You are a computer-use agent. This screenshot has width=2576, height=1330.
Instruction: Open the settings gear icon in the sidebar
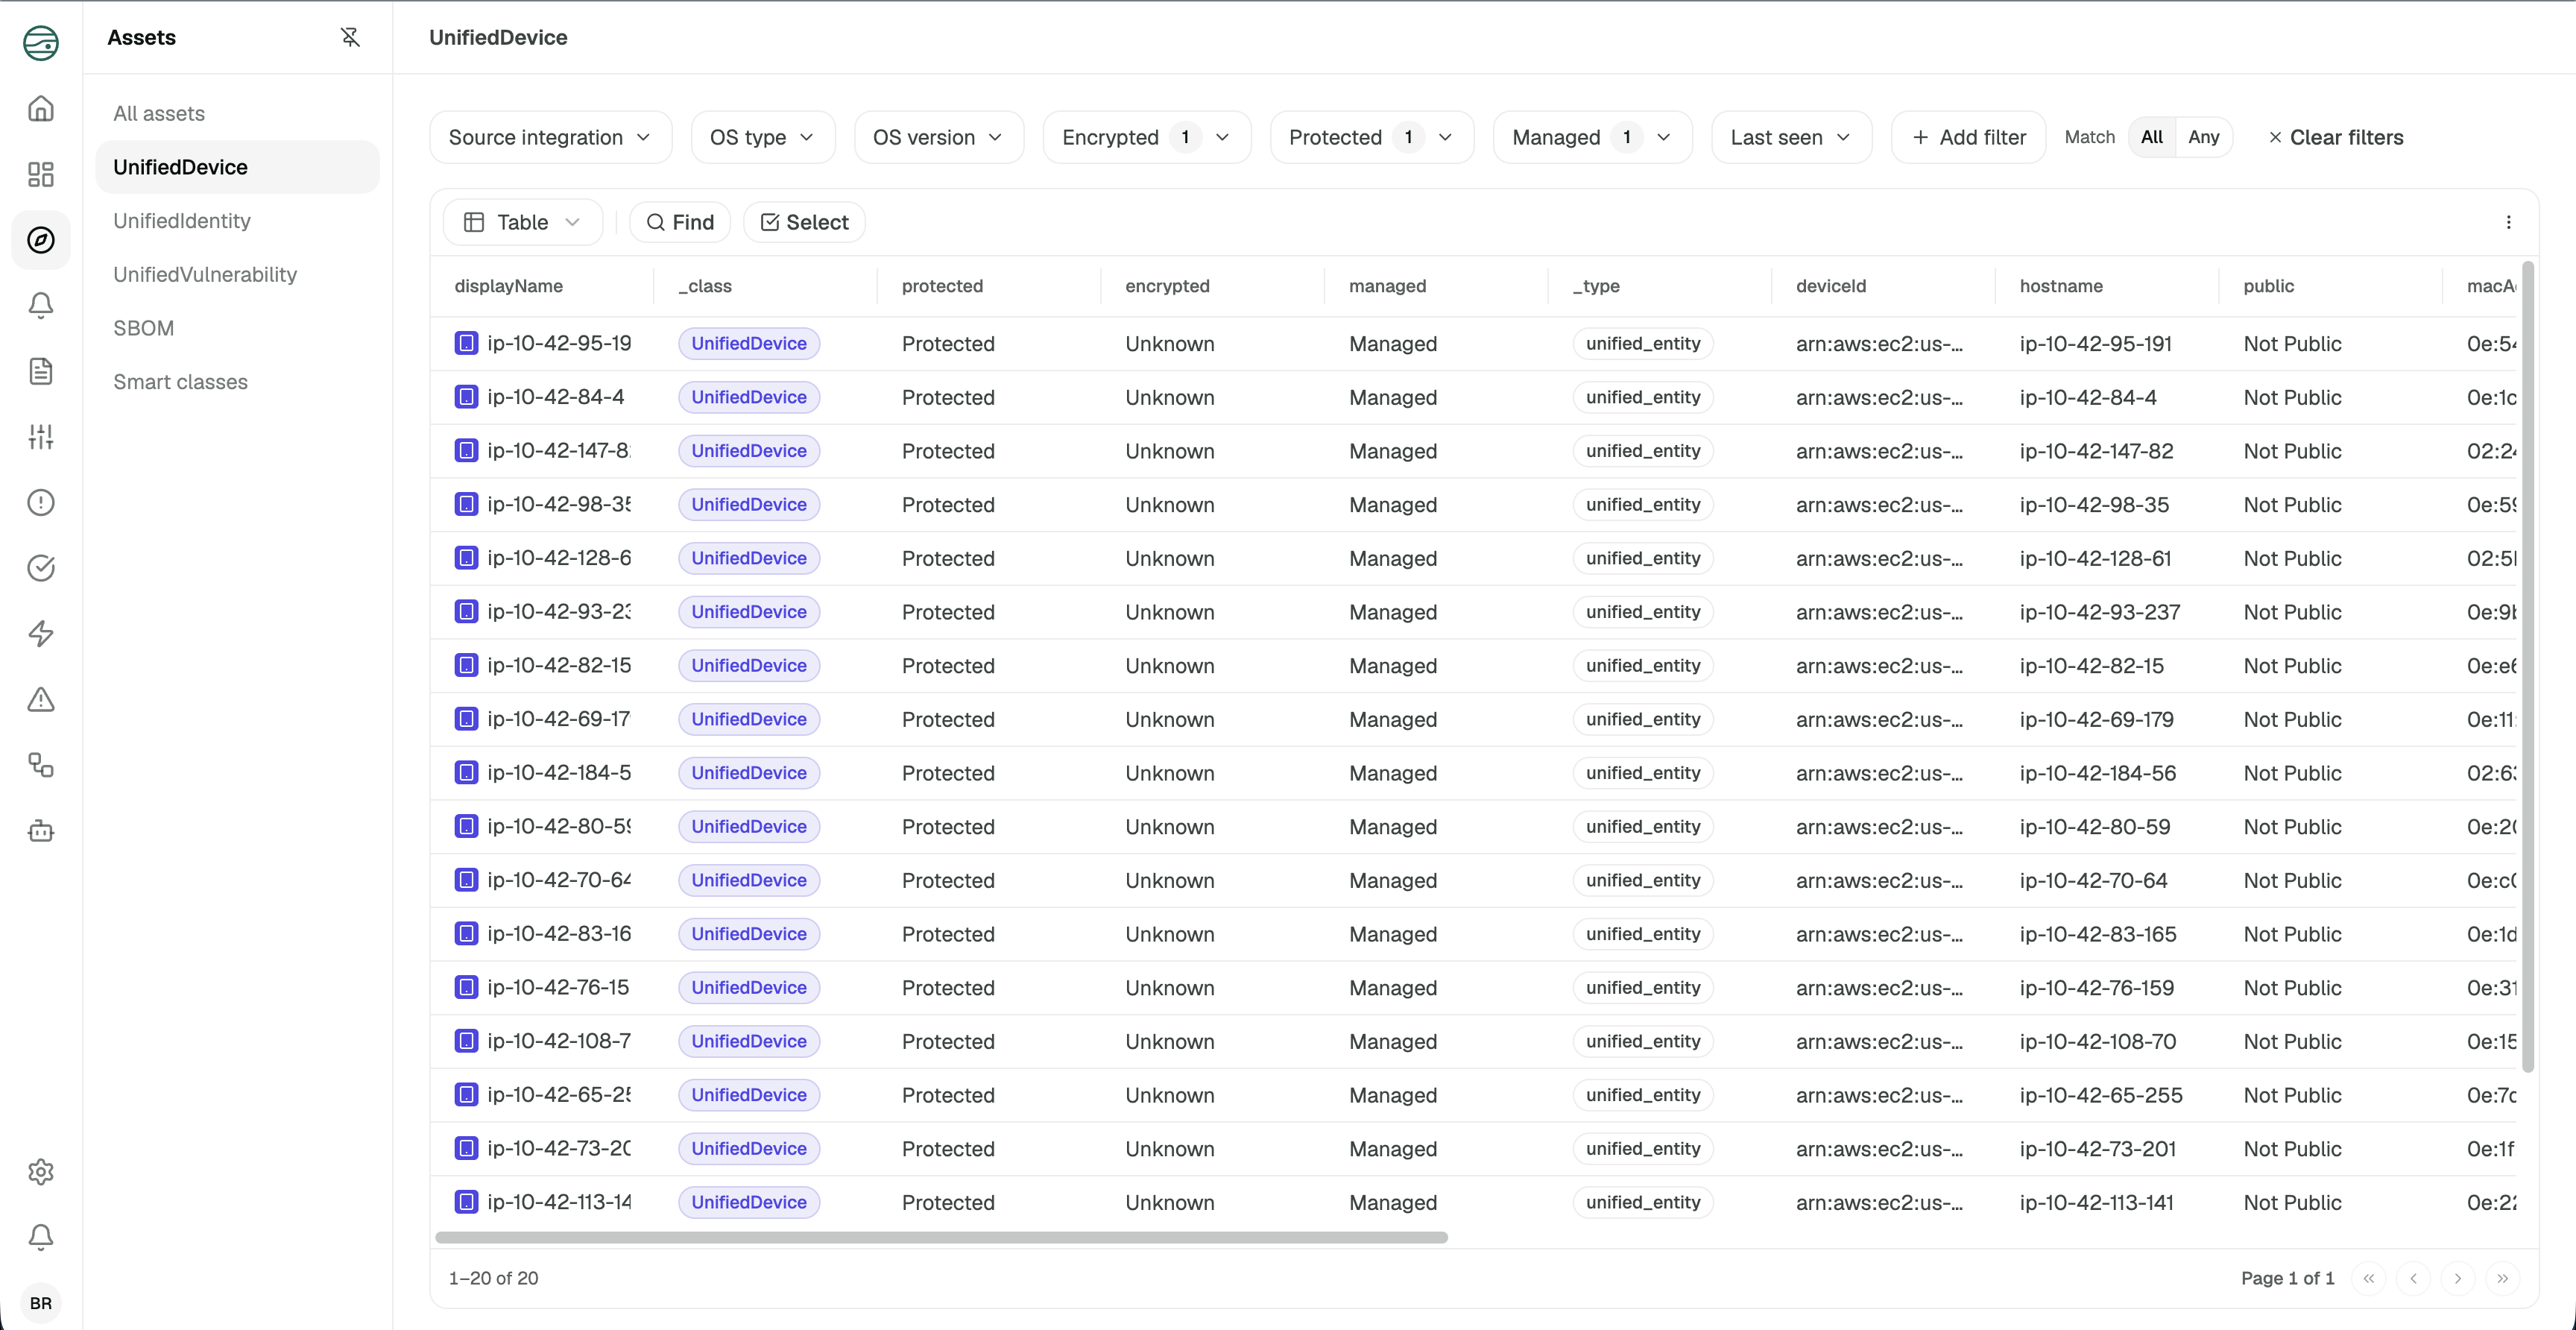[41, 1172]
